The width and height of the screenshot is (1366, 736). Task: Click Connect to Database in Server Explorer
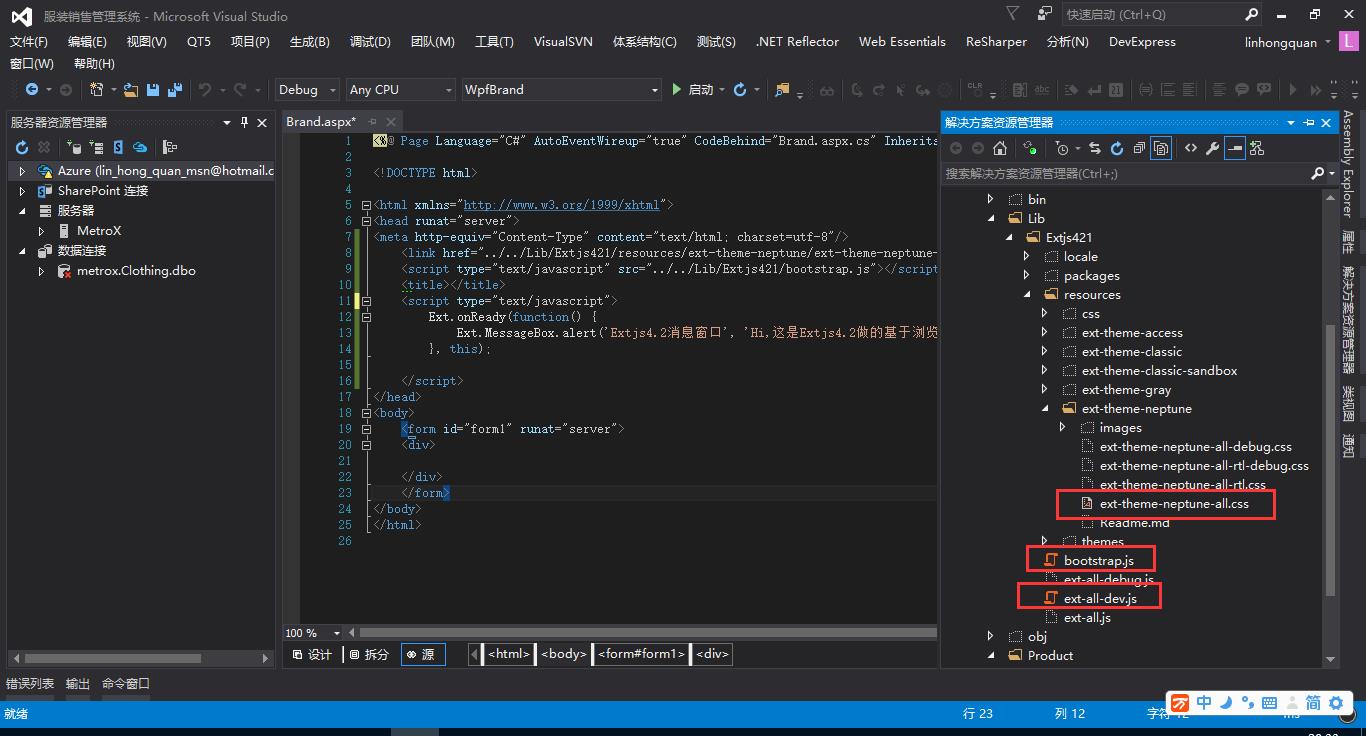pyautogui.click(x=73, y=147)
